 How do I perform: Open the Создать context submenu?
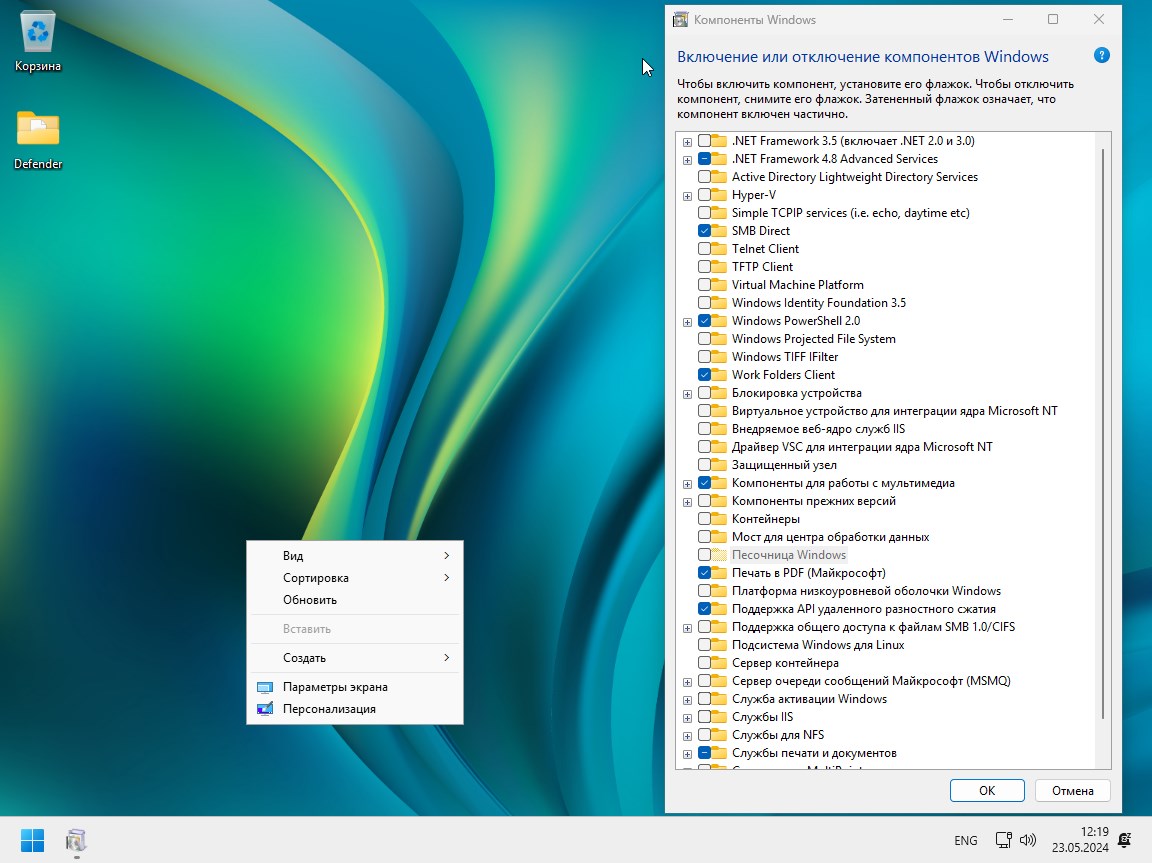click(x=355, y=658)
